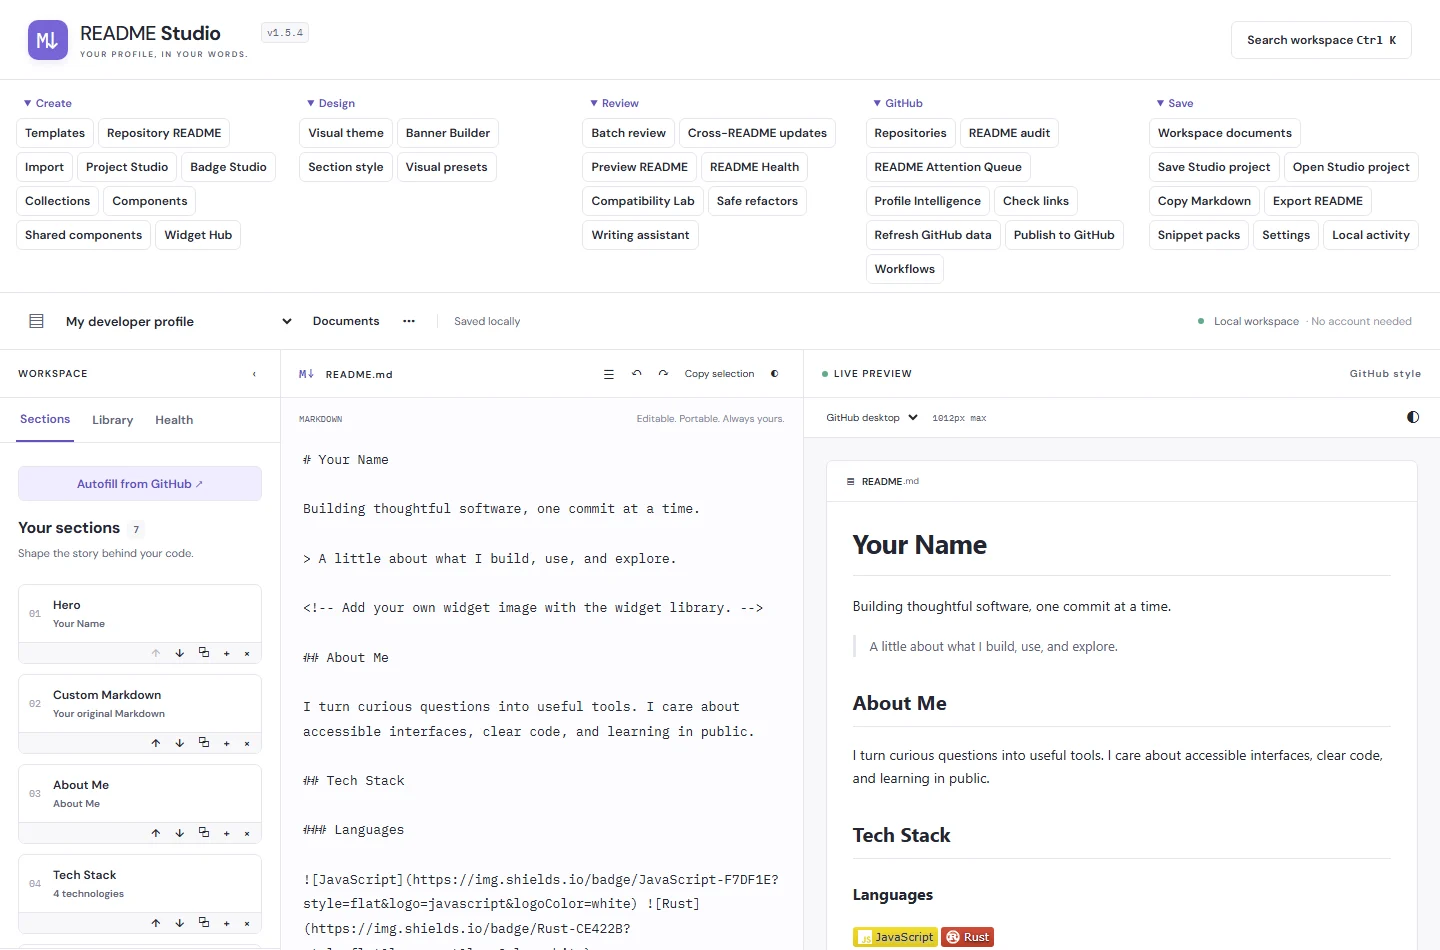Move the About Me section up
Viewport: 1440px width, 950px height.
click(156, 833)
